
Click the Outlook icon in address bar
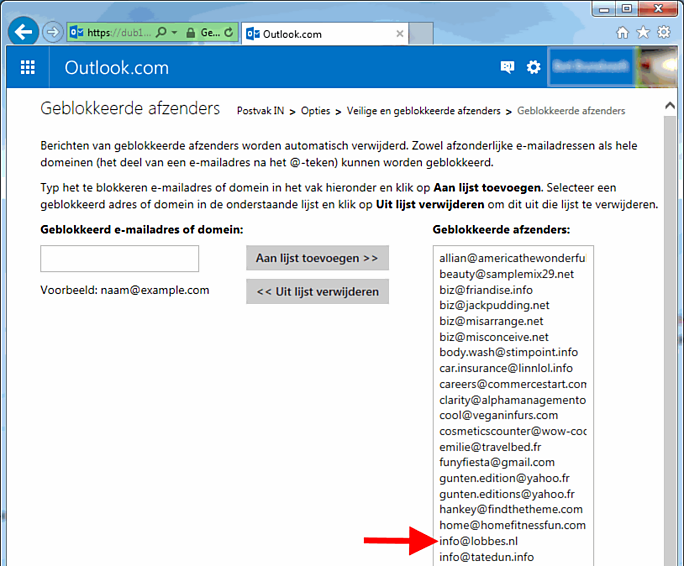pos(77,32)
